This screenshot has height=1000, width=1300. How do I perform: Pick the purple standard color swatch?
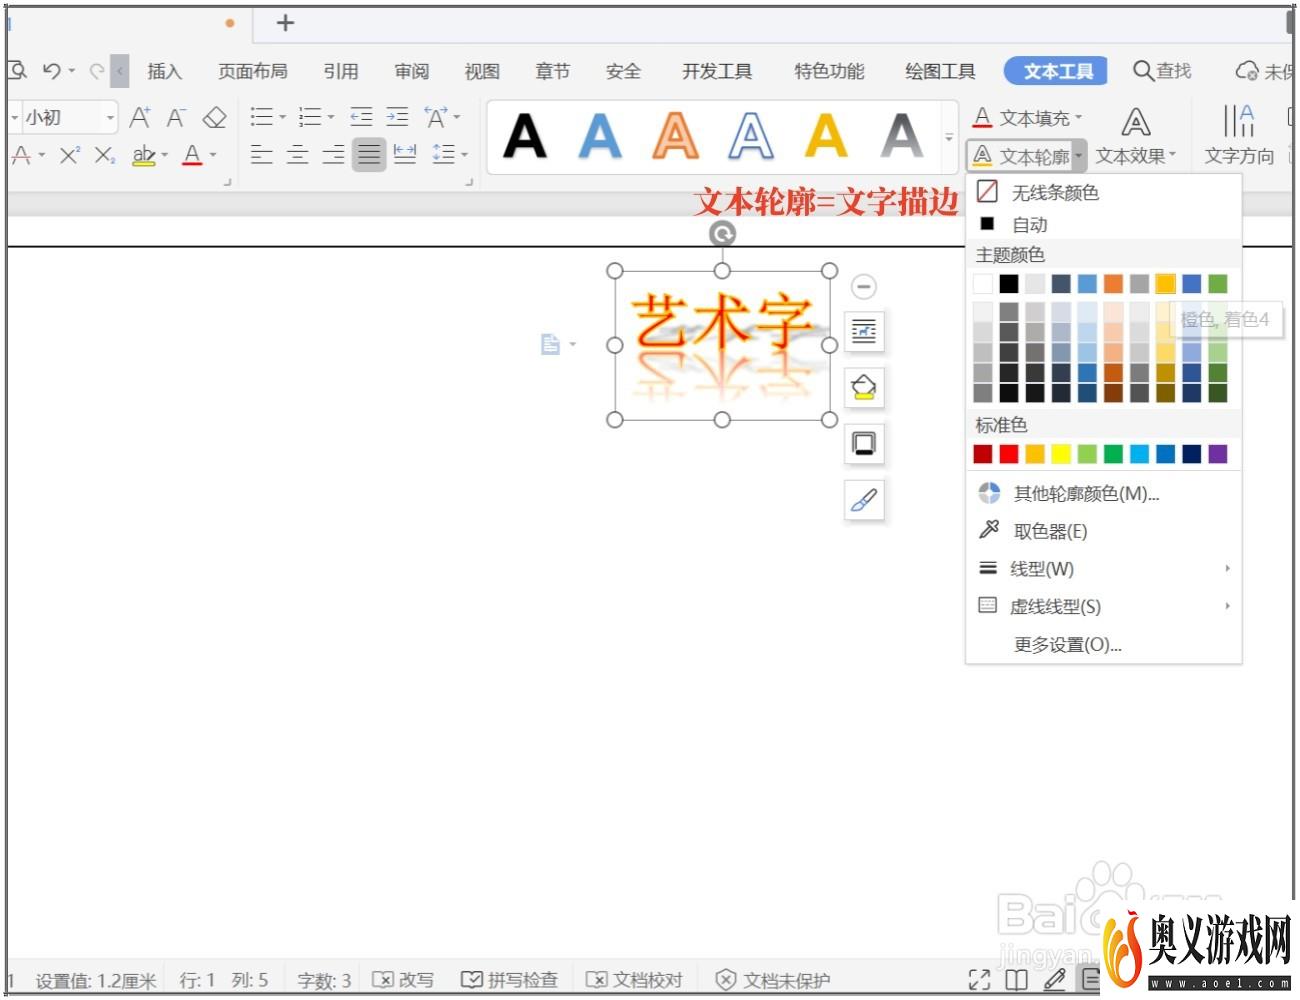[x=1217, y=454]
